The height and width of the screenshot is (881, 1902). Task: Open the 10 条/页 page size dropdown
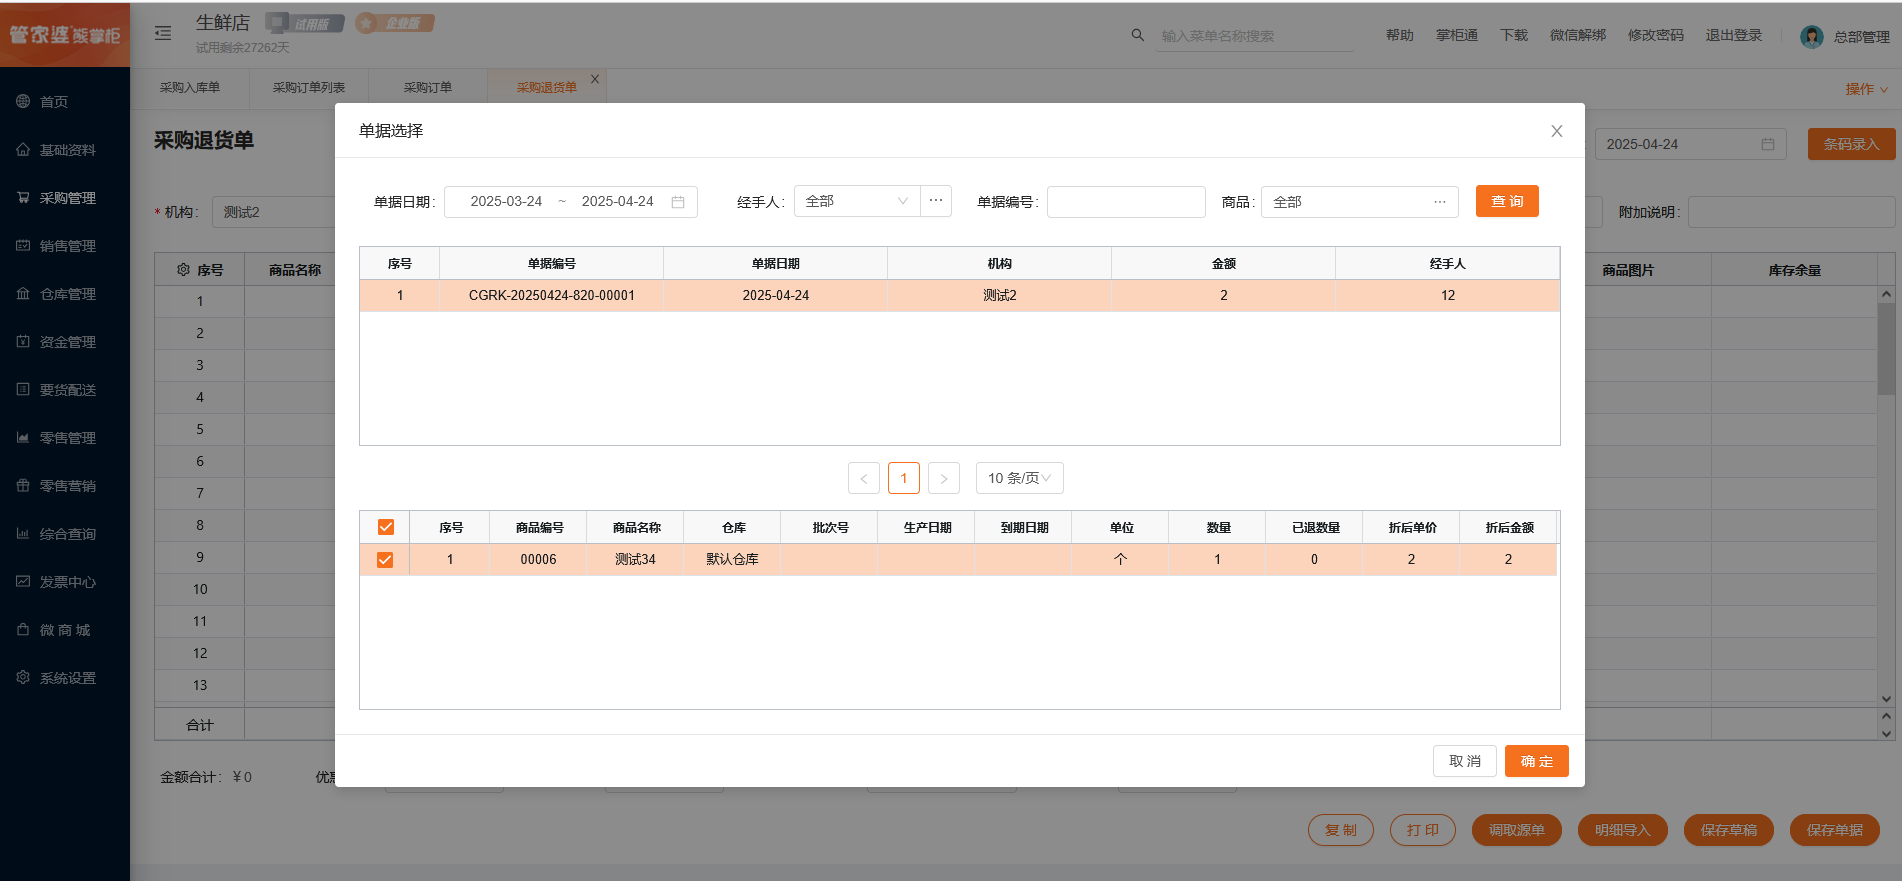[1019, 478]
